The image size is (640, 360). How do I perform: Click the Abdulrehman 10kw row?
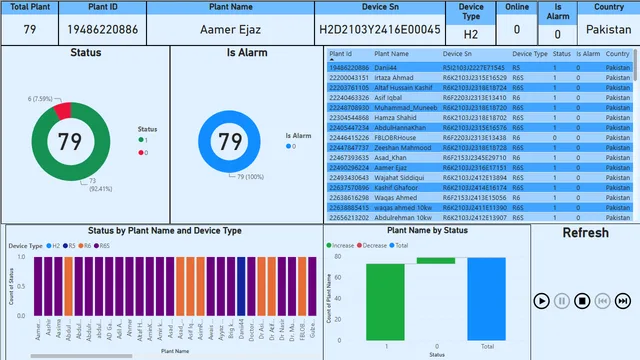(480, 218)
